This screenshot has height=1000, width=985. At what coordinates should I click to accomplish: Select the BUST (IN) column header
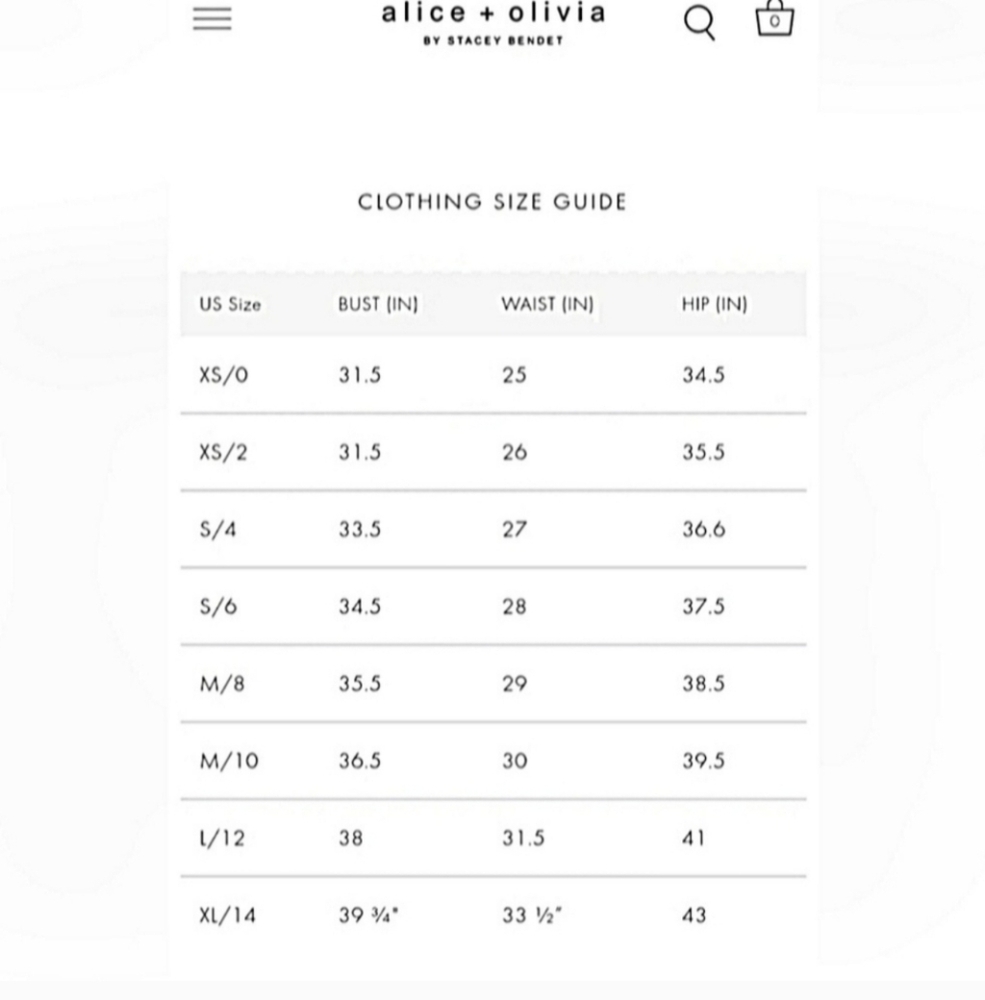click(378, 304)
